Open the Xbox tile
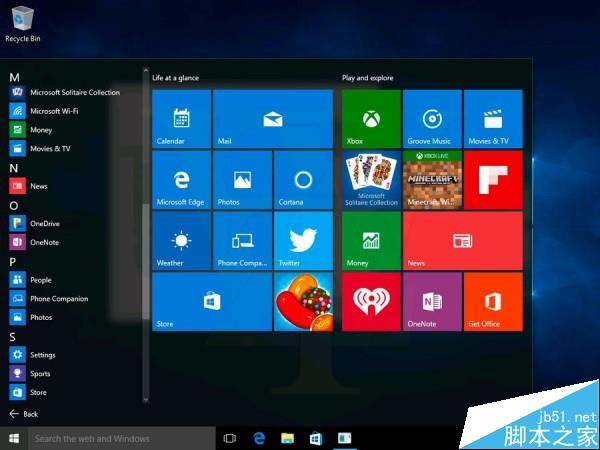The width and height of the screenshot is (600, 450). pyautogui.click(x=371, y=119)
